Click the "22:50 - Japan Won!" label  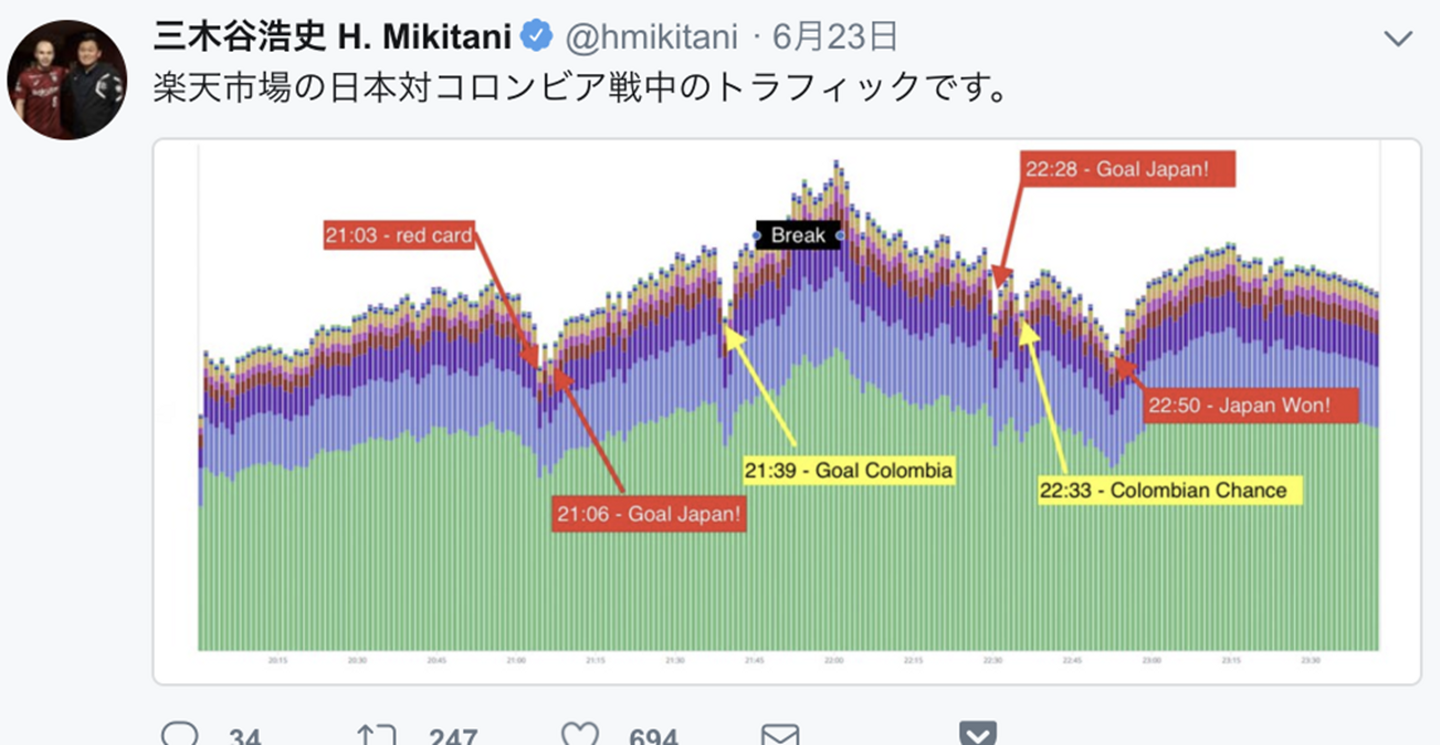click(1252, 405)
